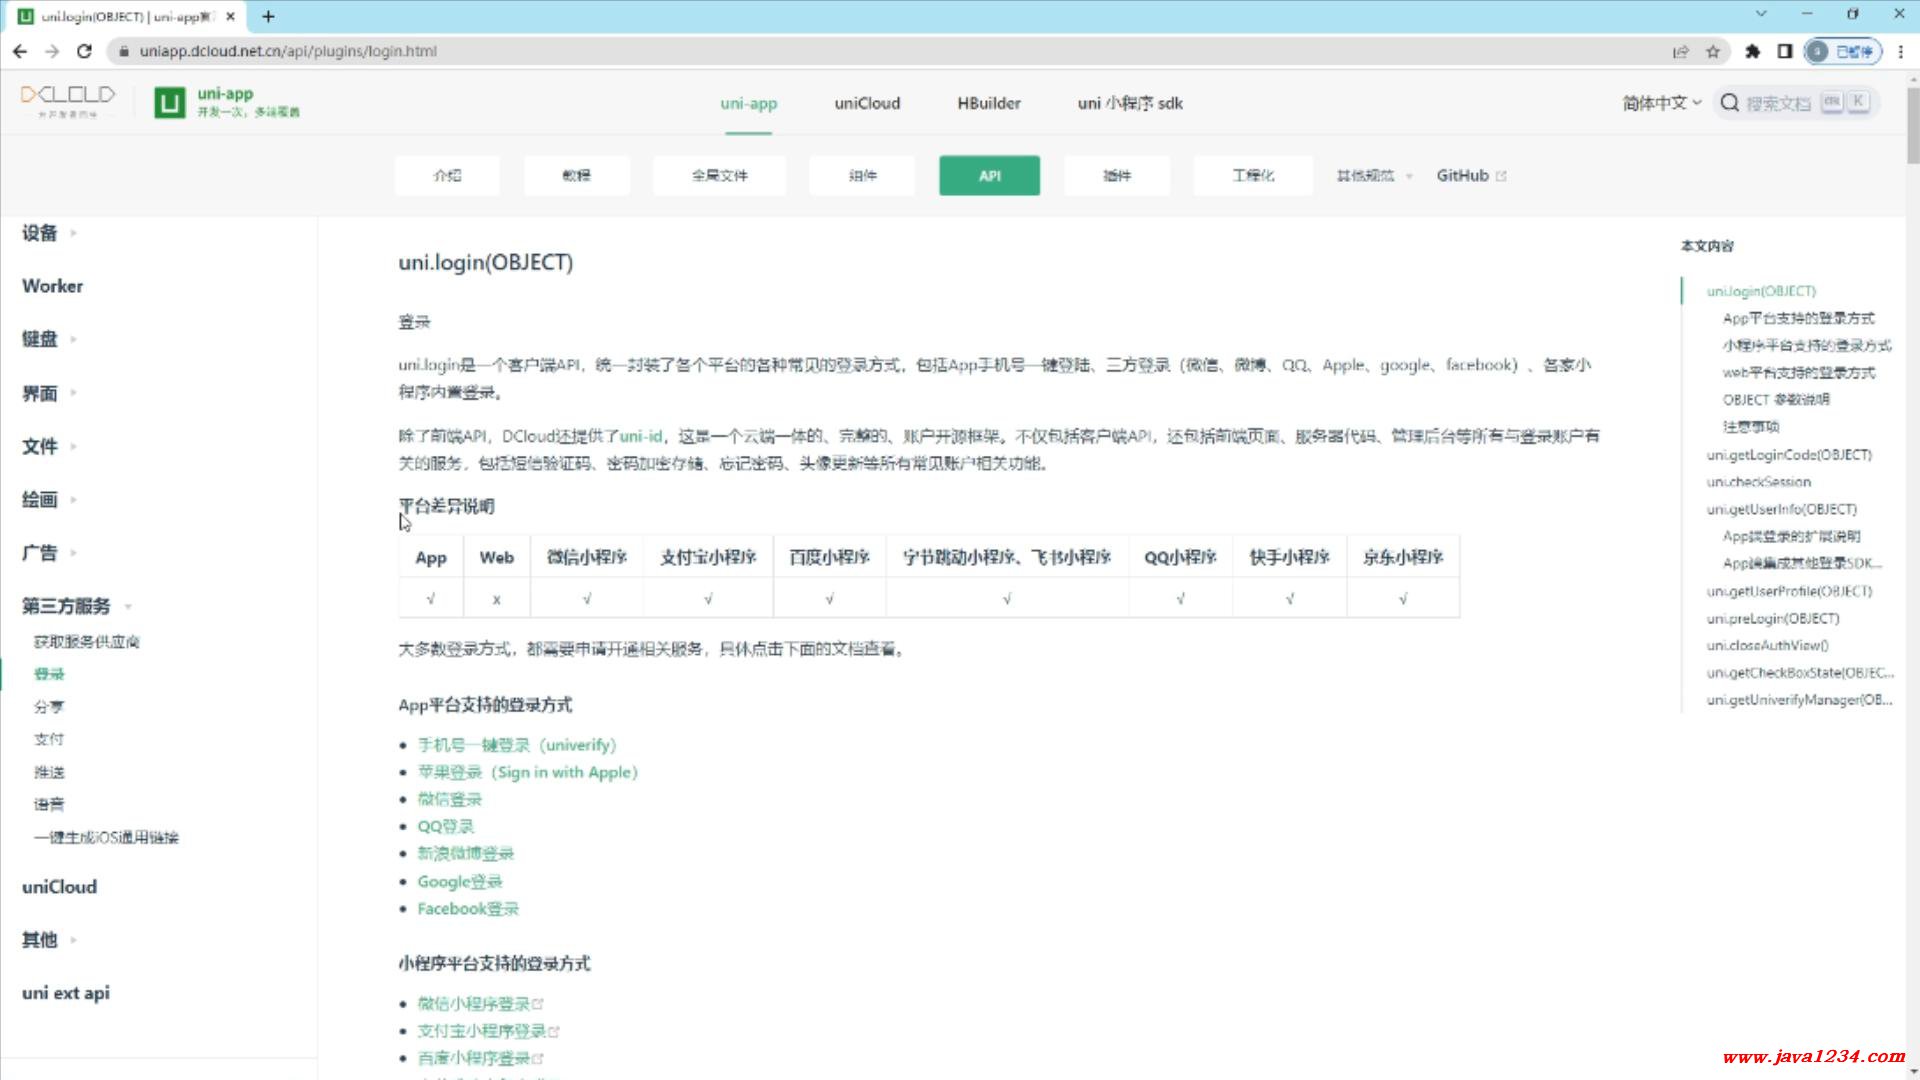Screen dimensions: 1920x1080
Task: Click the browser back arrow
Action: (20, 51)
